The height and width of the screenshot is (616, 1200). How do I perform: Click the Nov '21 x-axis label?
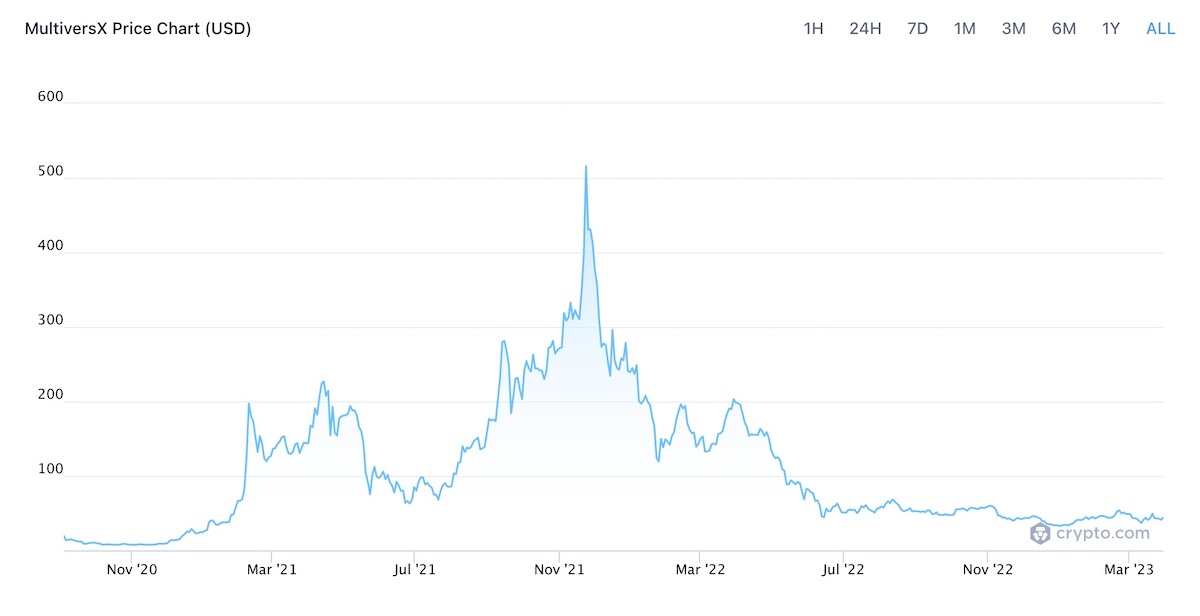point(560,570)
